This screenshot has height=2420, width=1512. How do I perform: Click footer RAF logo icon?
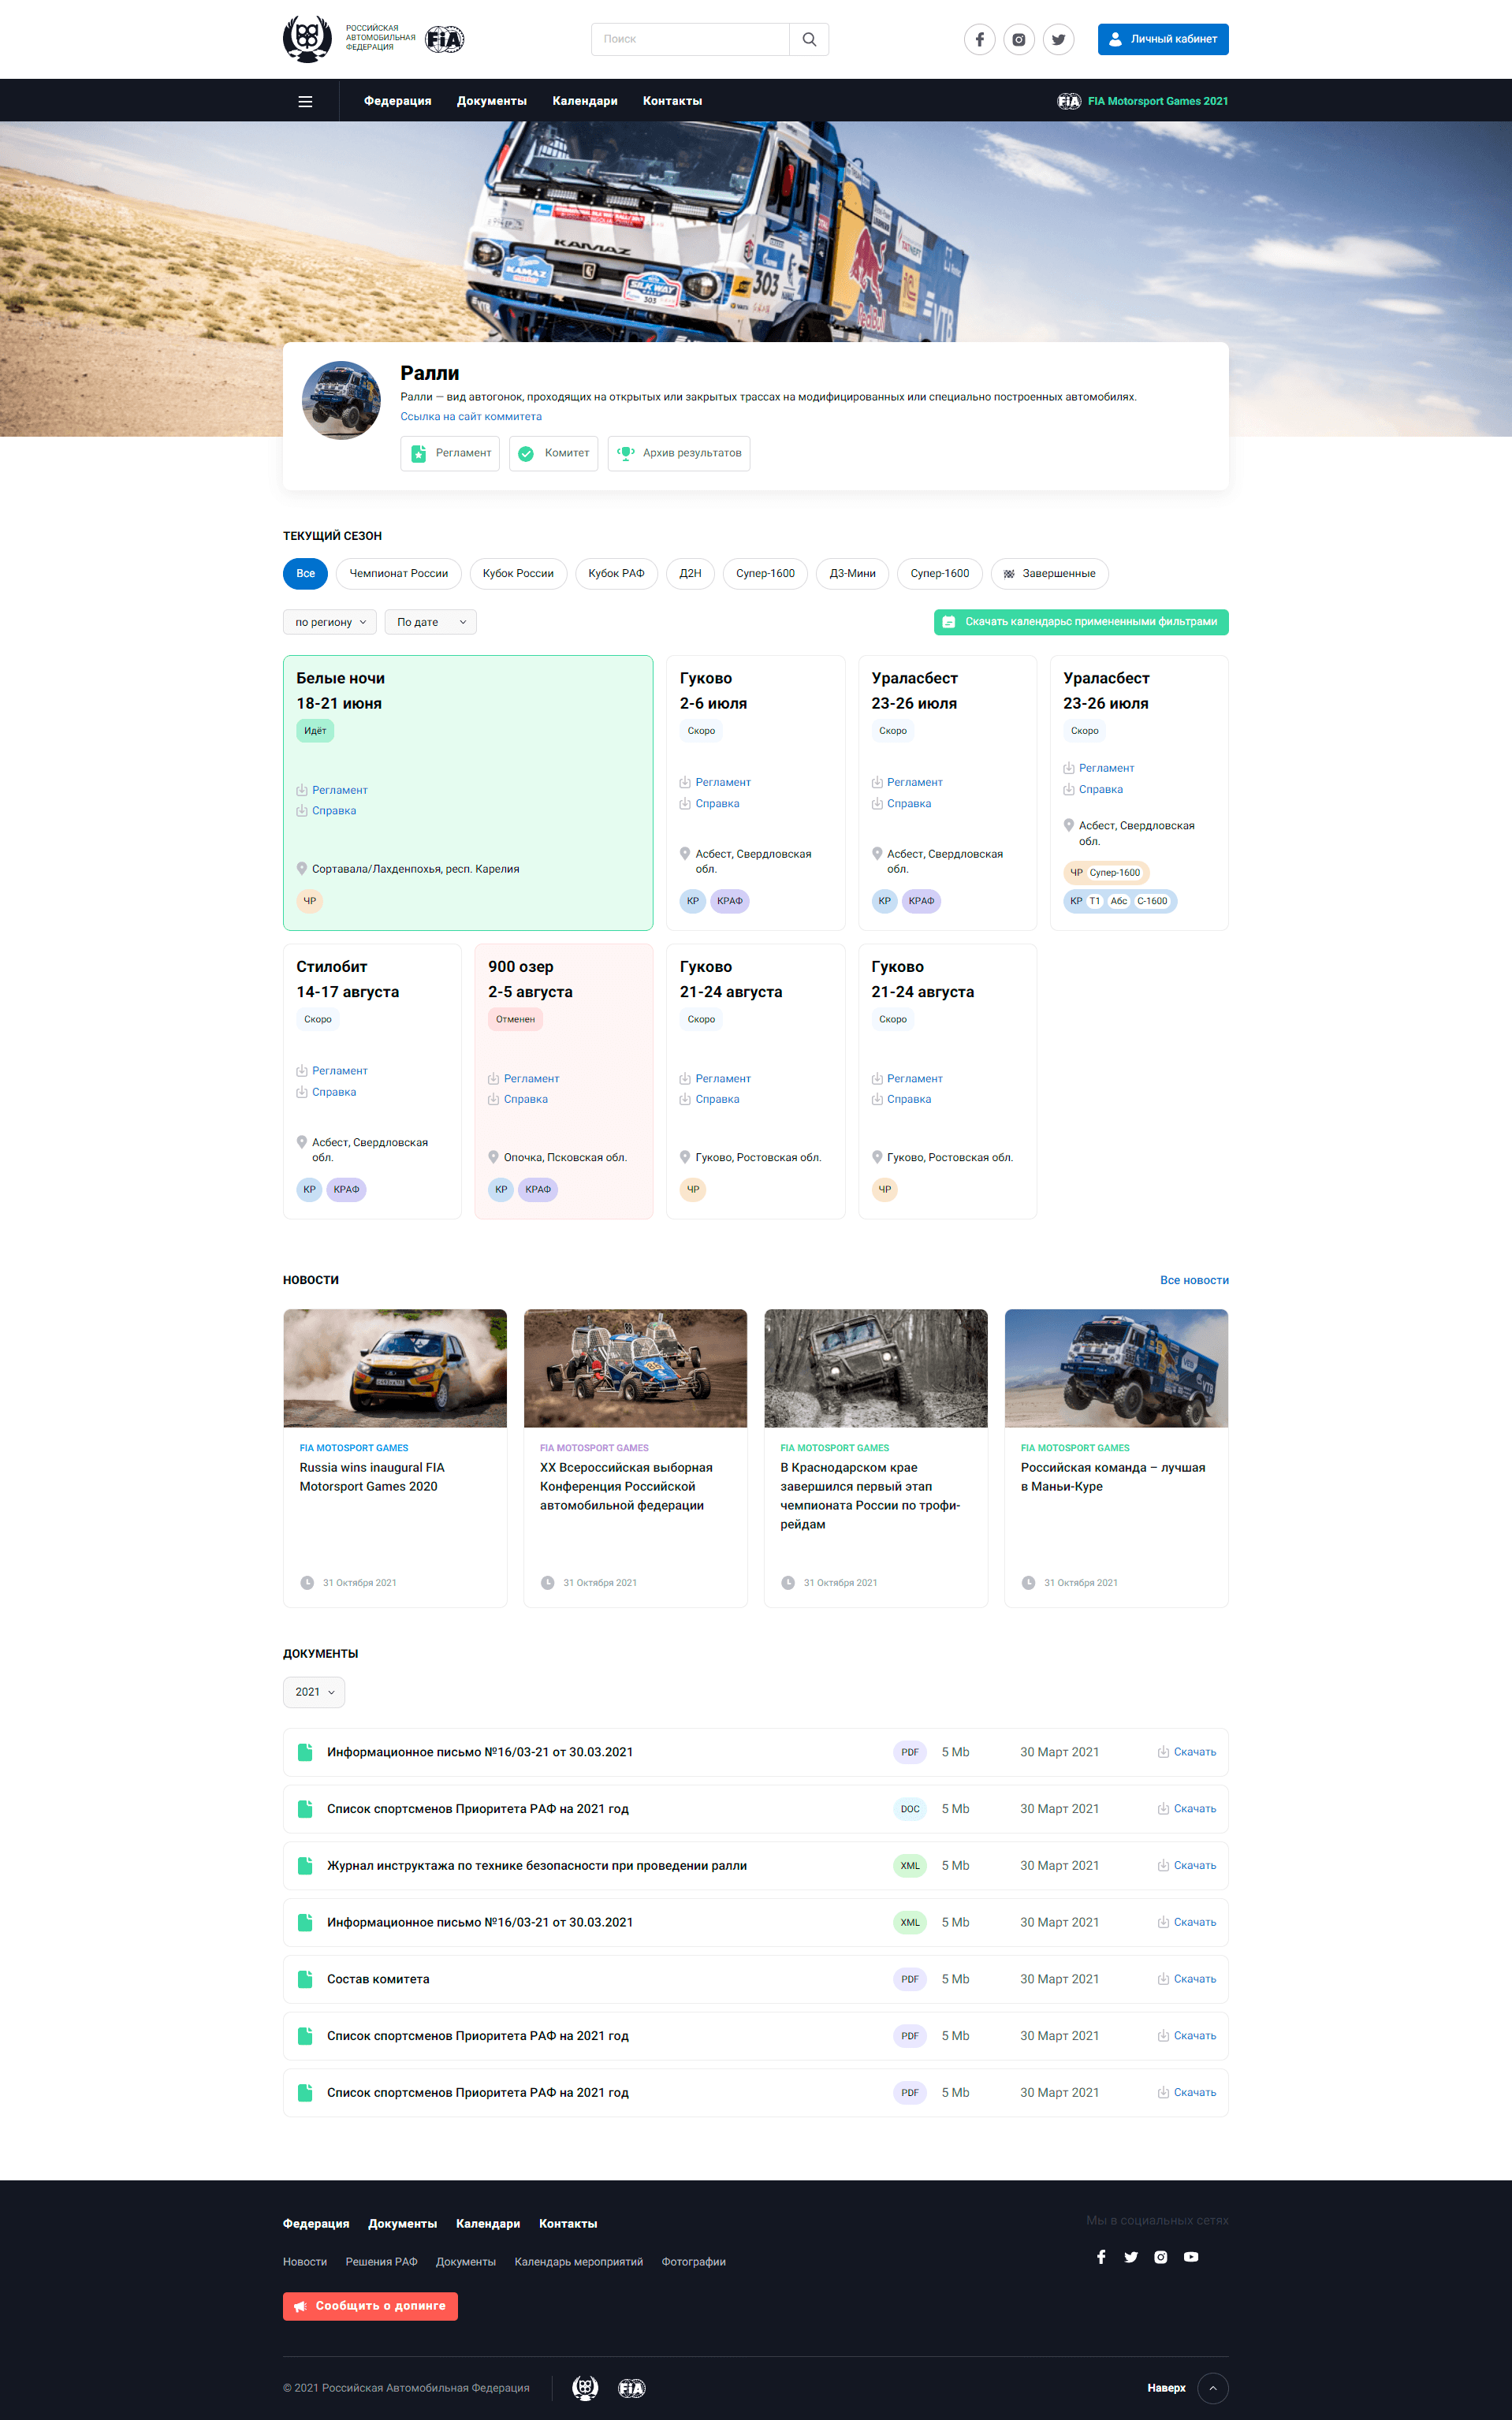tap(585, 2387)
